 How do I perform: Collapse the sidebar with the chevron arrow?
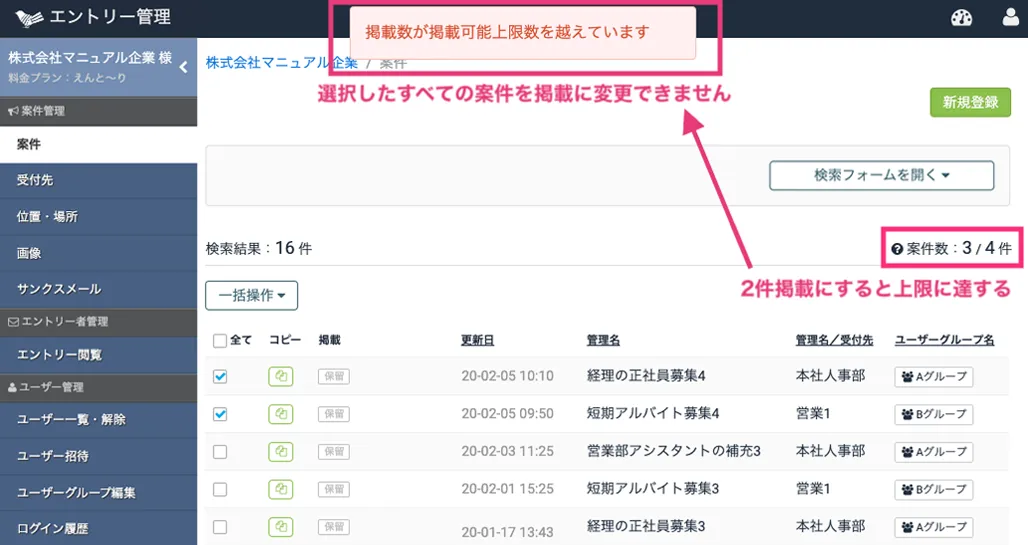(183, 67)
